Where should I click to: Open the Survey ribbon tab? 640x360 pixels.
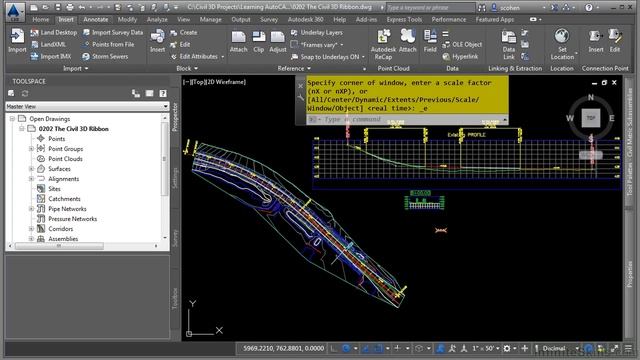269,19
